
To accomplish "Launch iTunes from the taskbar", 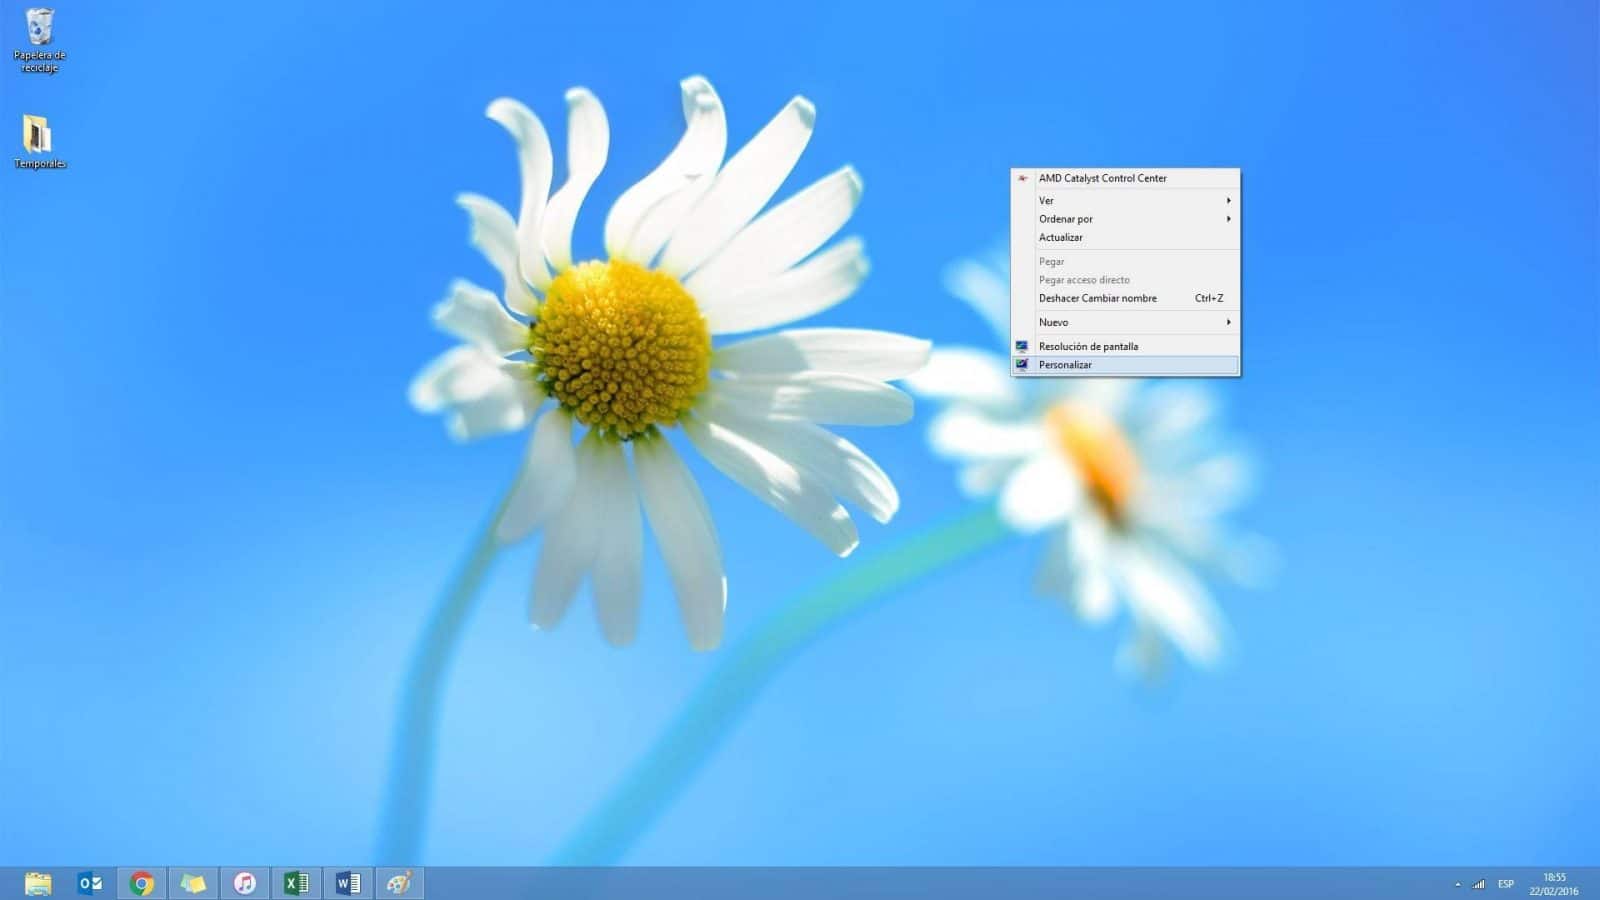I will point(245,883).
